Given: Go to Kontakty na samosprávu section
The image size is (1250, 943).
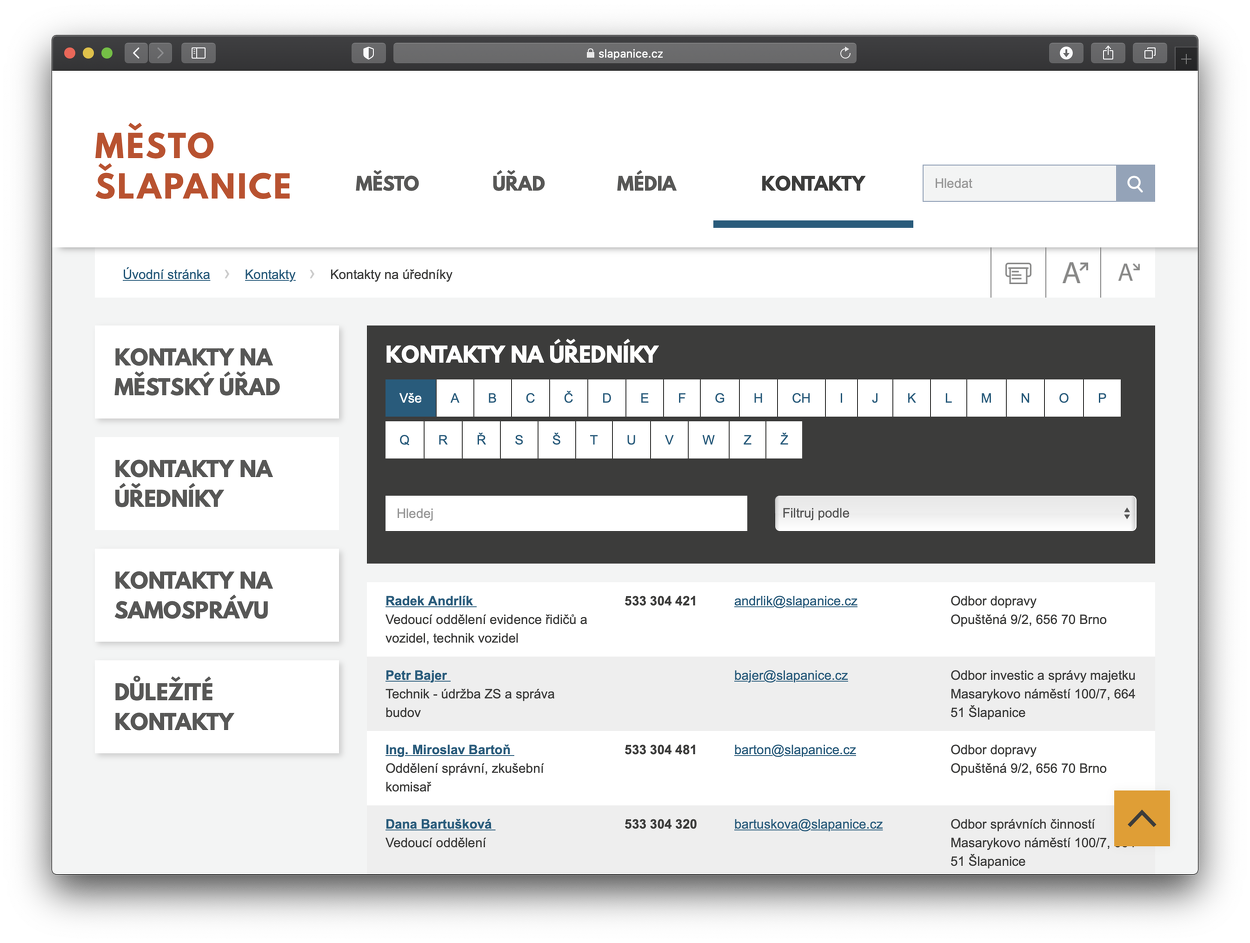Looking at the screenshot, I should tap(216, 595).
